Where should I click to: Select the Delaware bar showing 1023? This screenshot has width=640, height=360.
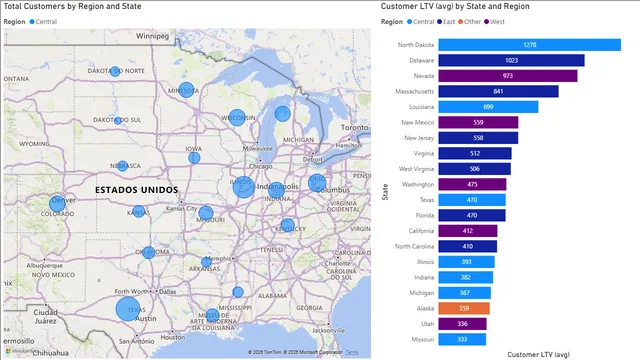(511, 60)
